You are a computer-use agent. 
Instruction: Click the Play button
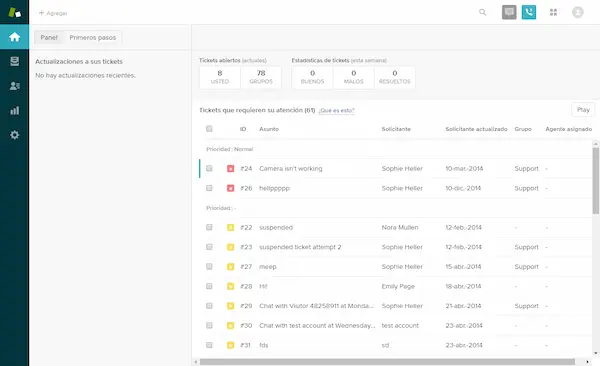583,110
